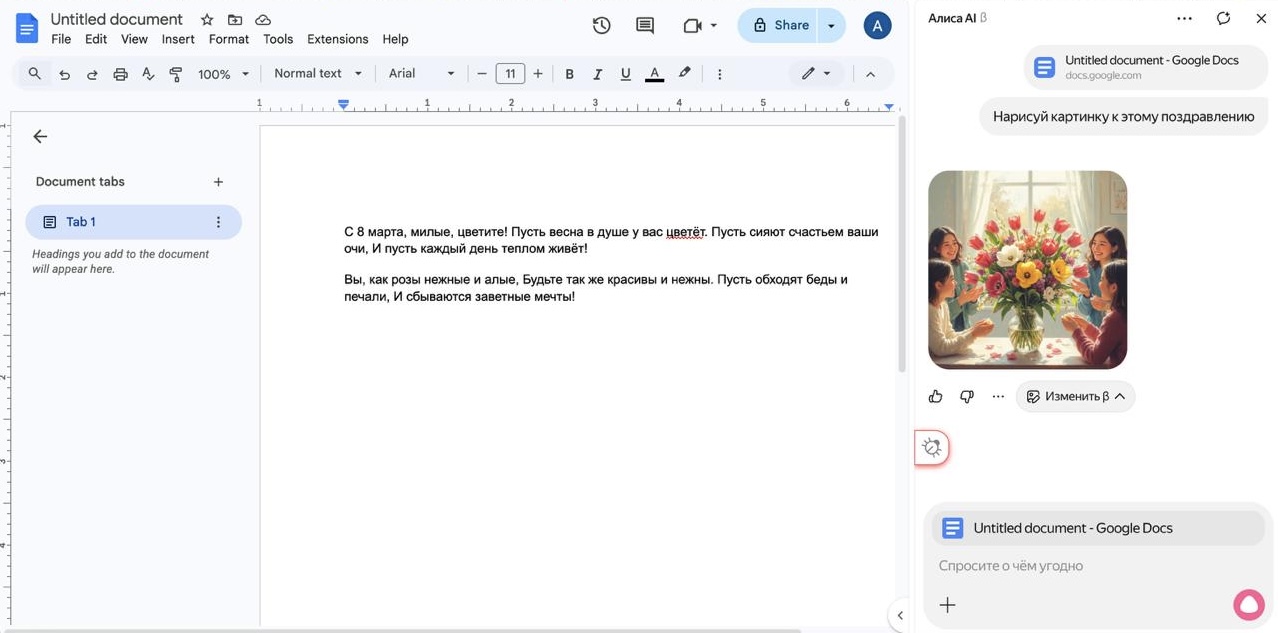
Task: Star the Untitled document
Action: click(x=207, y=20)
